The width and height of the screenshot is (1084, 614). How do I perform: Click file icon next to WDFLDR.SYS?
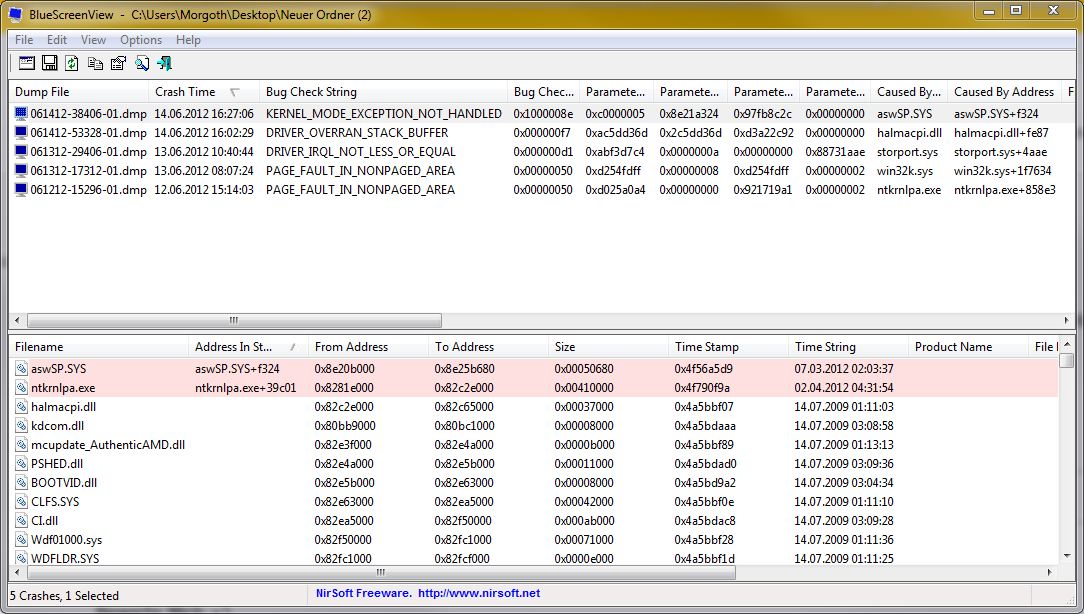coord(21,558)
